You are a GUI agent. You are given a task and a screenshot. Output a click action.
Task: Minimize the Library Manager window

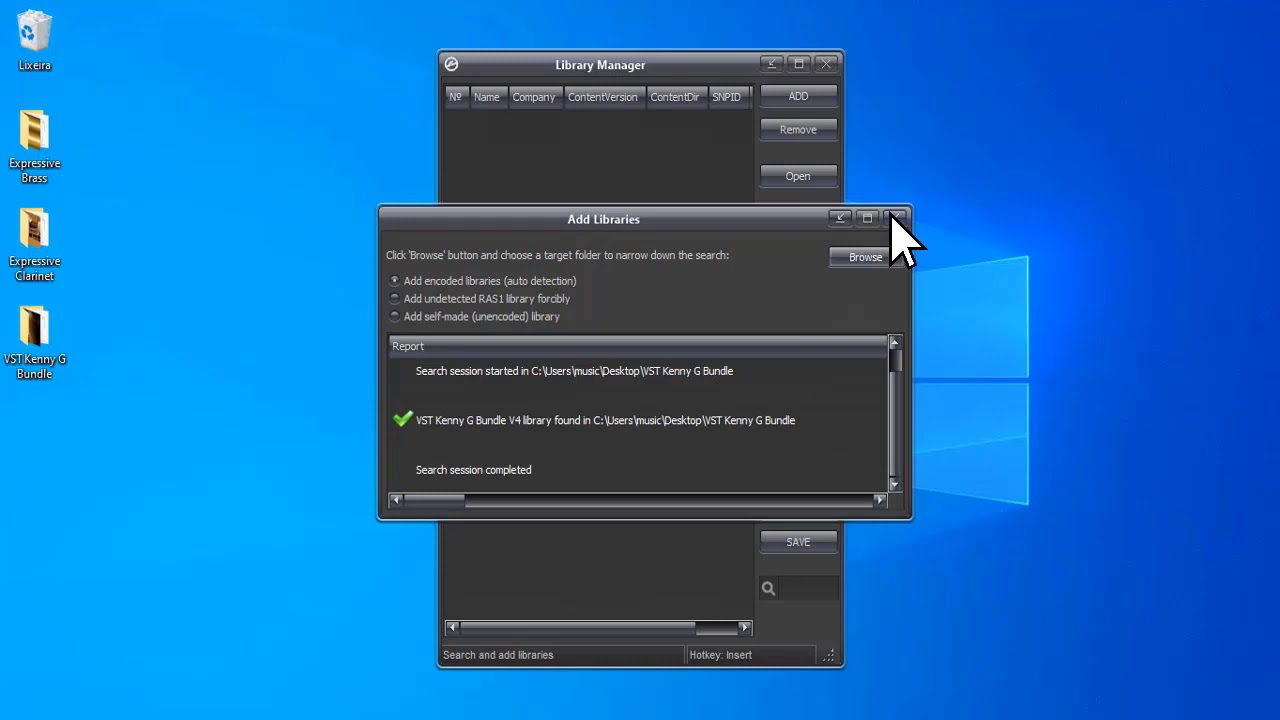click(771, 64)
